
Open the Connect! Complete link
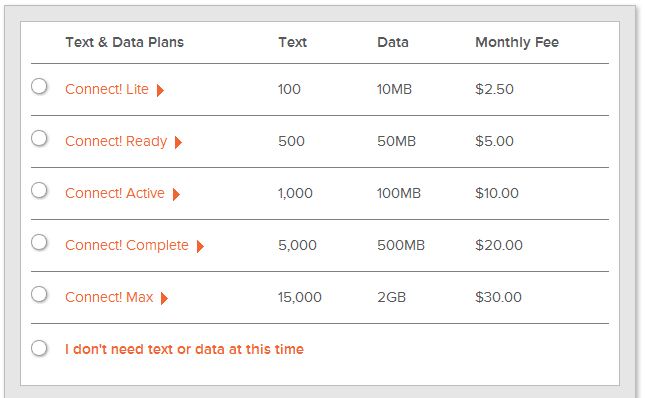tap(127, 245)
